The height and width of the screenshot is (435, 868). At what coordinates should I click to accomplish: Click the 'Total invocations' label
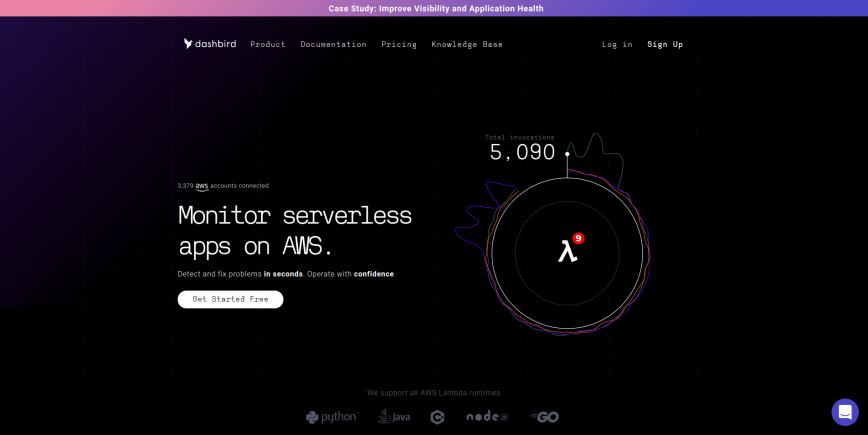(520, 137)
